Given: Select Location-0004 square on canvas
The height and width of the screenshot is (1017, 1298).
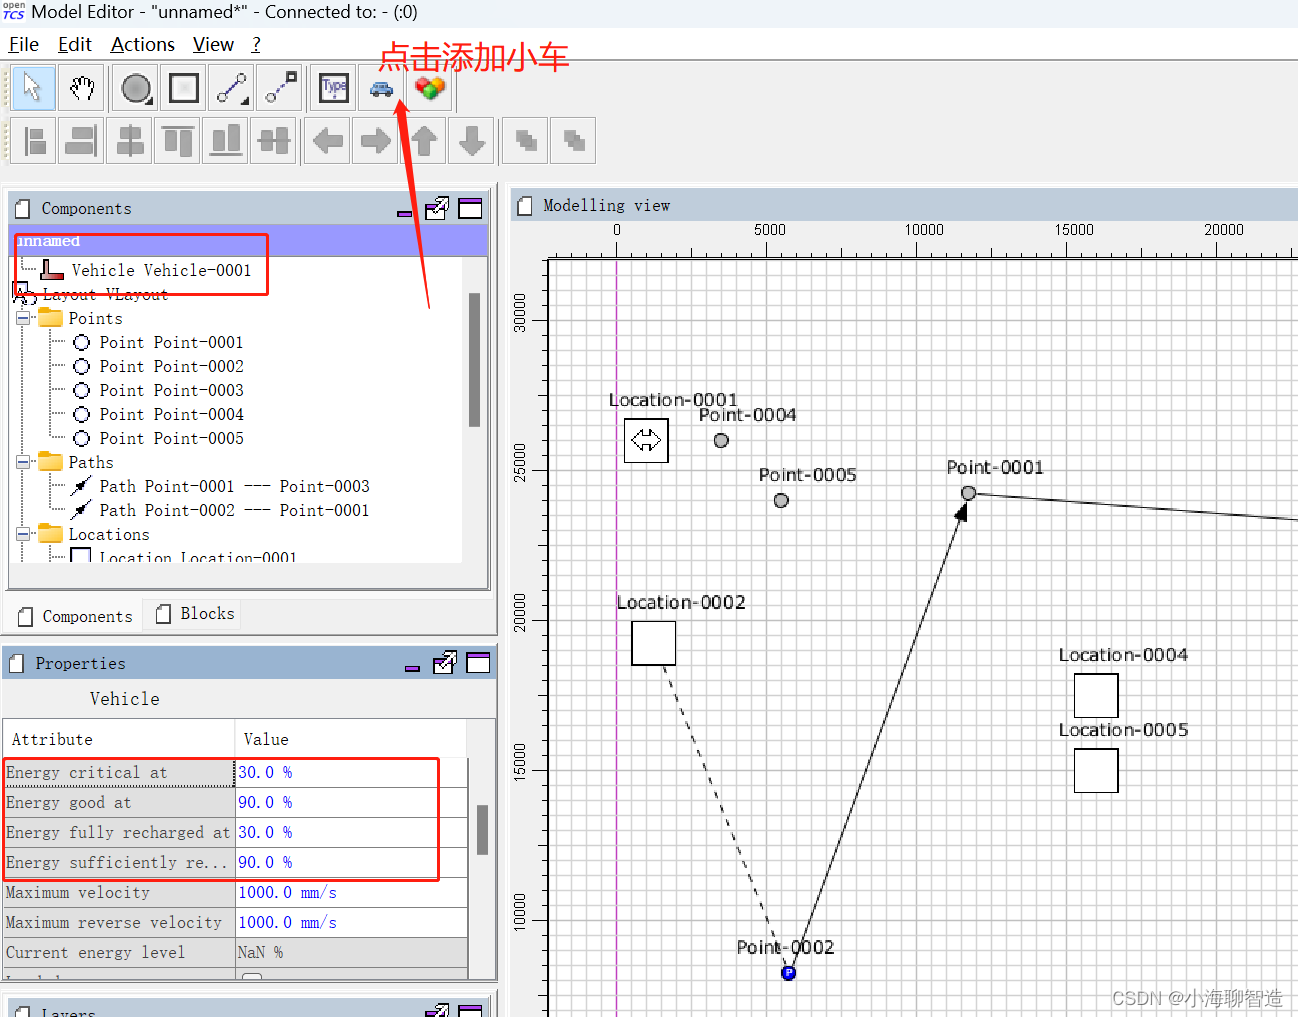Looking at the screenshot, I should pyautogui.click(x=1096, y=696).
